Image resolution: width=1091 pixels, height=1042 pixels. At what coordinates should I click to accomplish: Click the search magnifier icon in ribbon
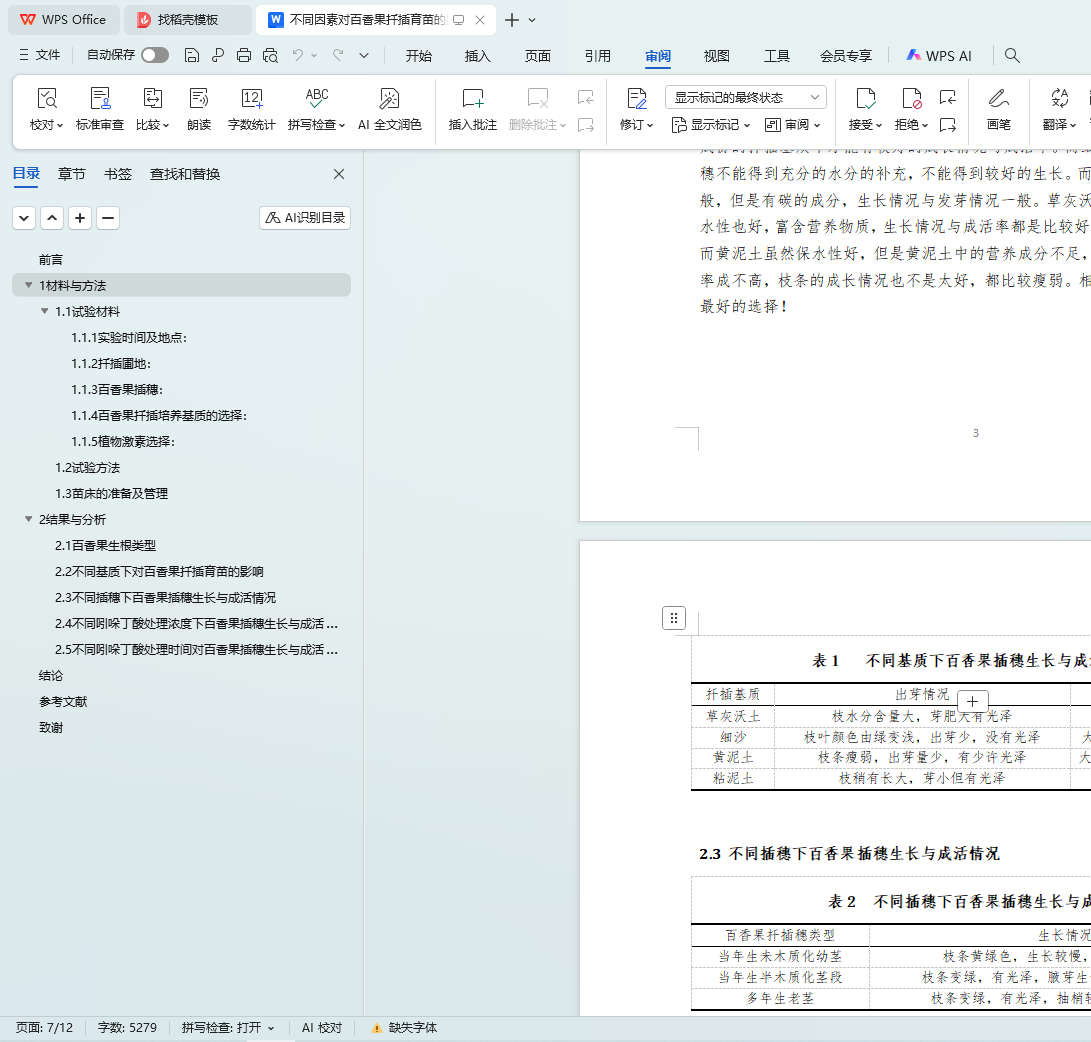(x=1012, y=56)
